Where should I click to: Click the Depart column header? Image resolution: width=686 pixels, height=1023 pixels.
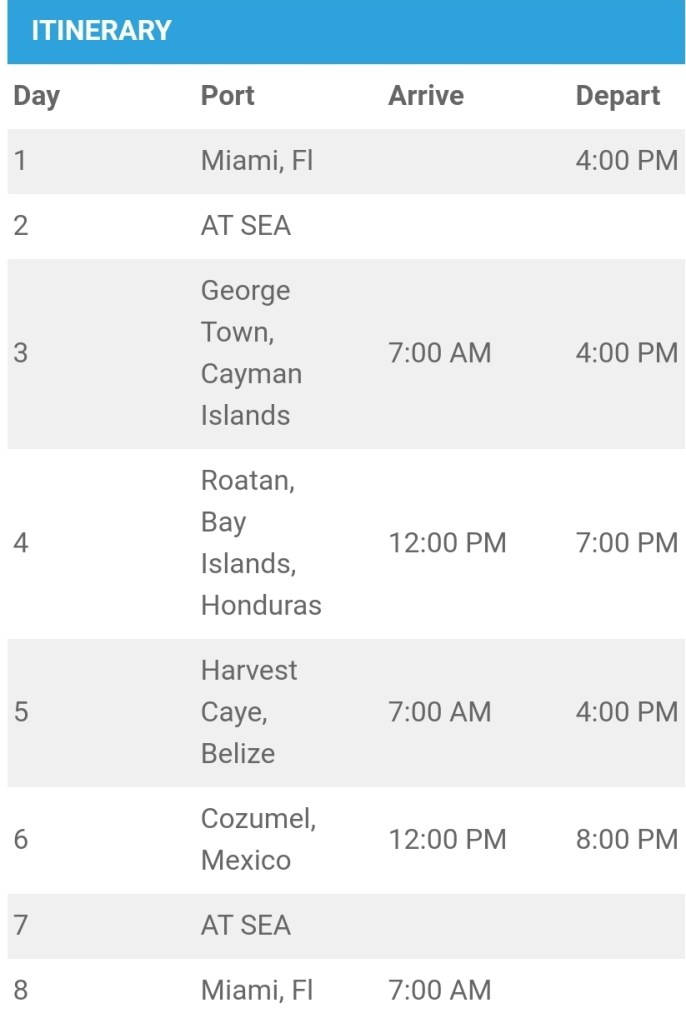pos(617,96)
